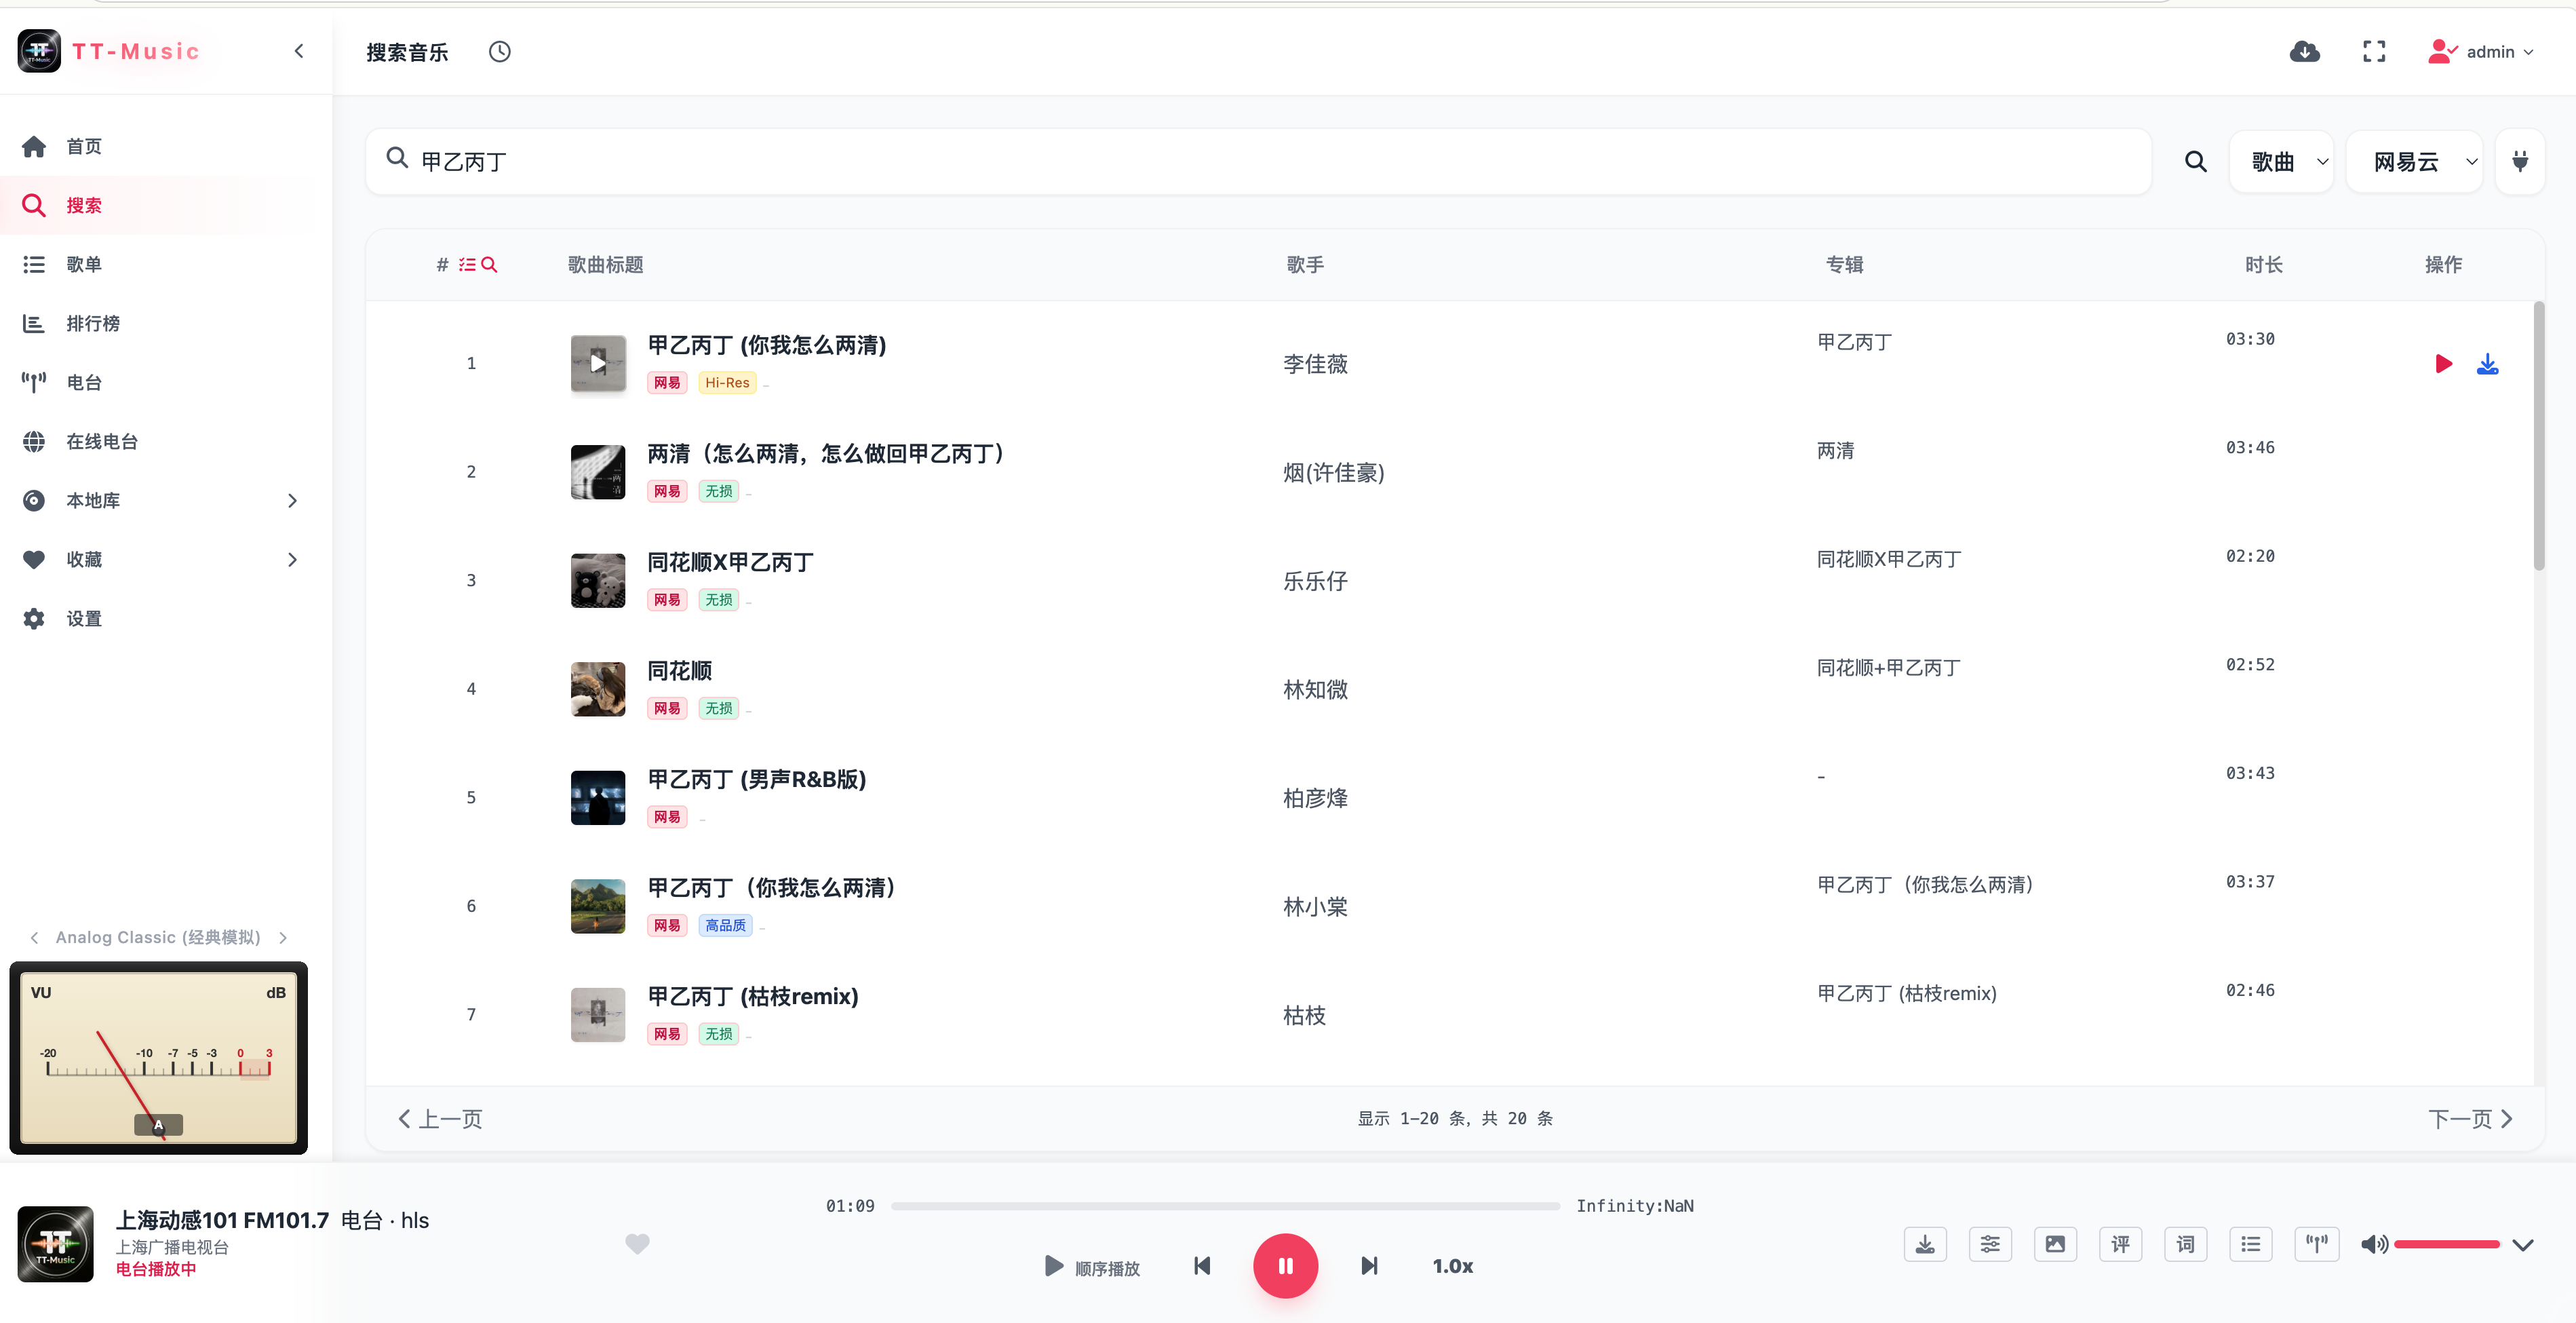2576x1323 pixels.
Task: Click the 甲乙丙丁 search input field
Action: click(1258, 161)
